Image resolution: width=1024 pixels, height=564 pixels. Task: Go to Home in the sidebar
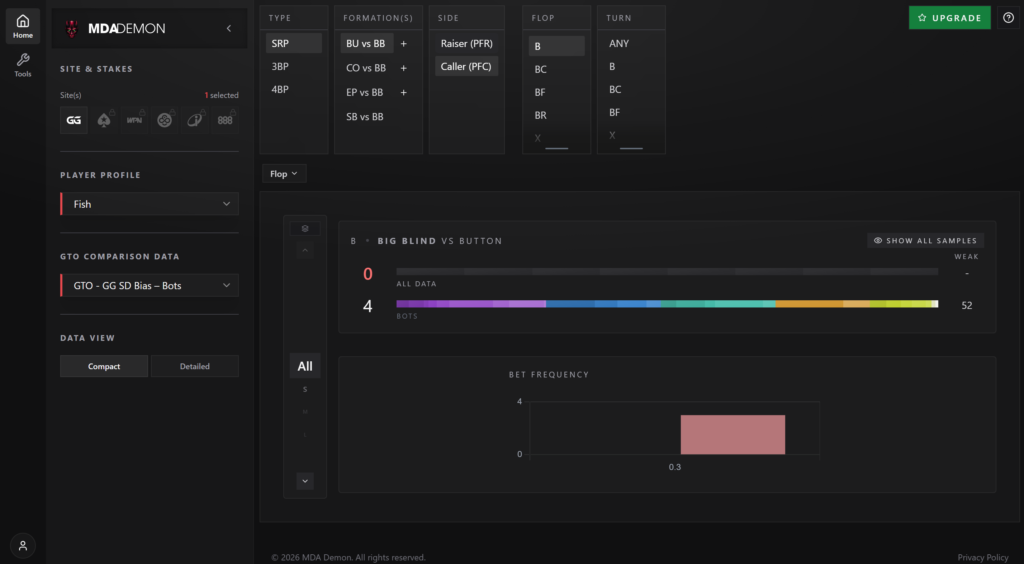(x=23, y=26)
